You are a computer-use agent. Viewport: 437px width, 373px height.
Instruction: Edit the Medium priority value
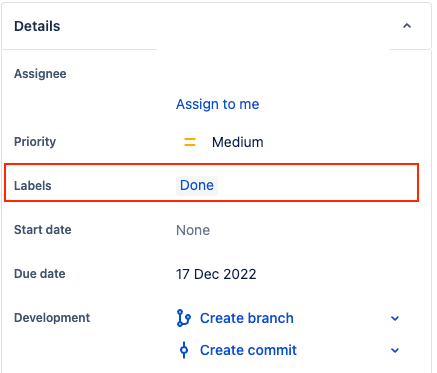[x=238, y=142]
